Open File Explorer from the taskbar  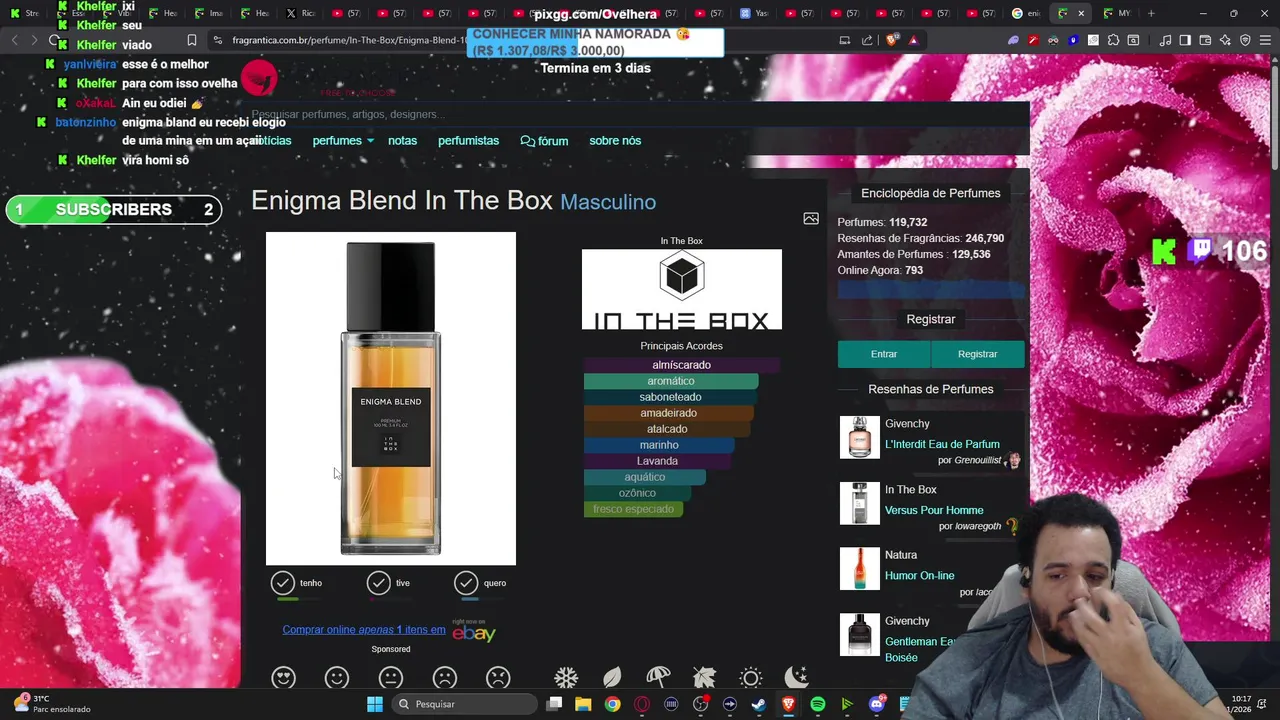tap(583, 704)
